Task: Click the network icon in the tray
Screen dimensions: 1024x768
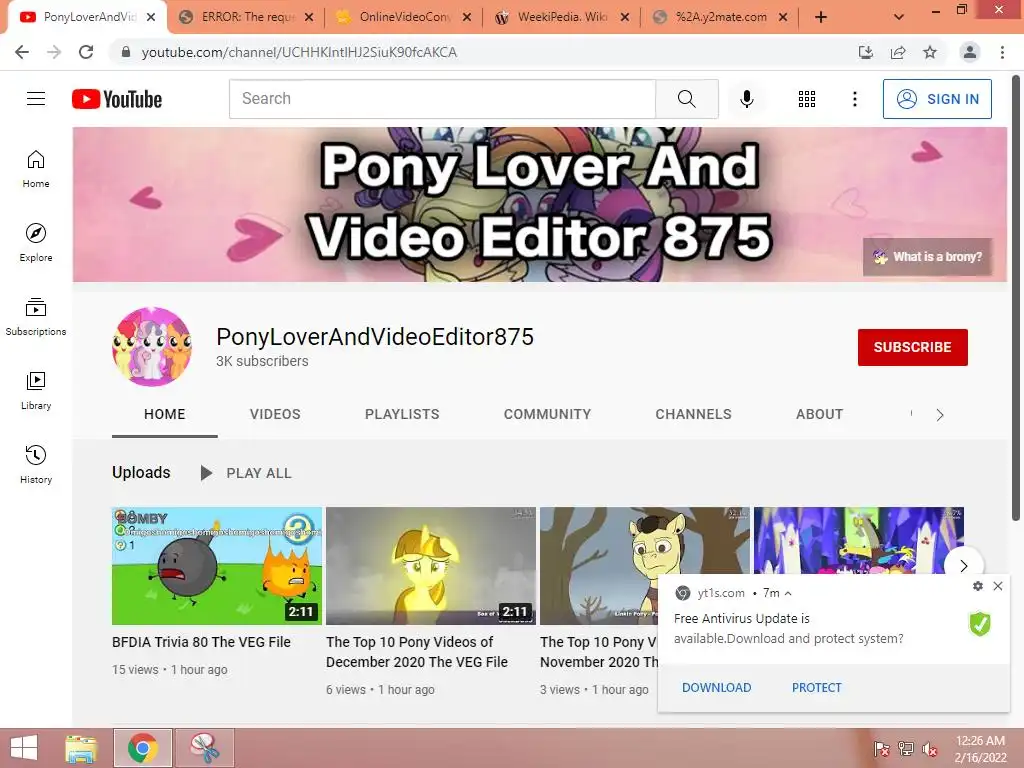Action: [x=905, y=749]
